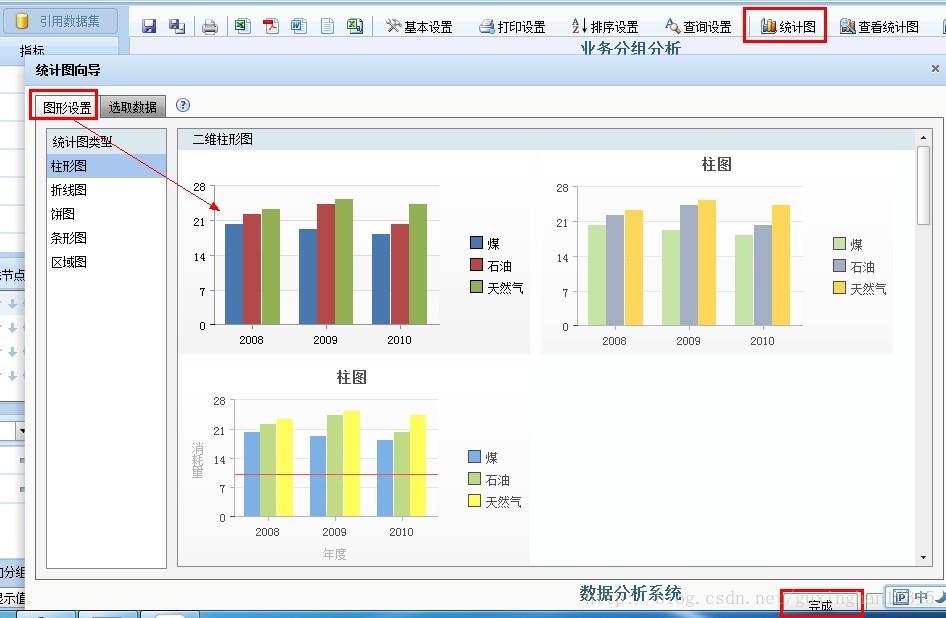Export report to PDF icon
The width and height of the screenshot is (946, 618).
271,26
